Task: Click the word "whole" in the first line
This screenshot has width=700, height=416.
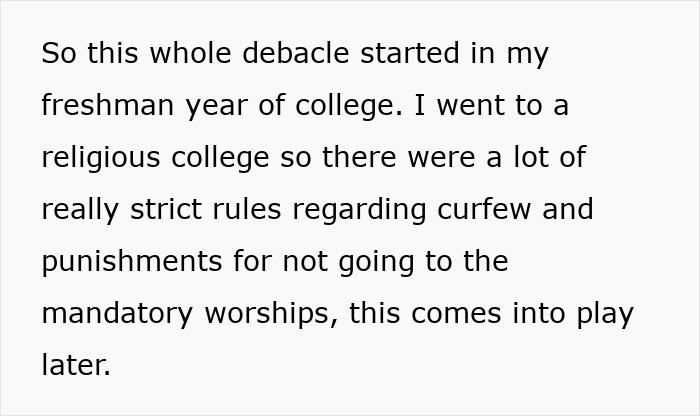Action: click(185, 54)
